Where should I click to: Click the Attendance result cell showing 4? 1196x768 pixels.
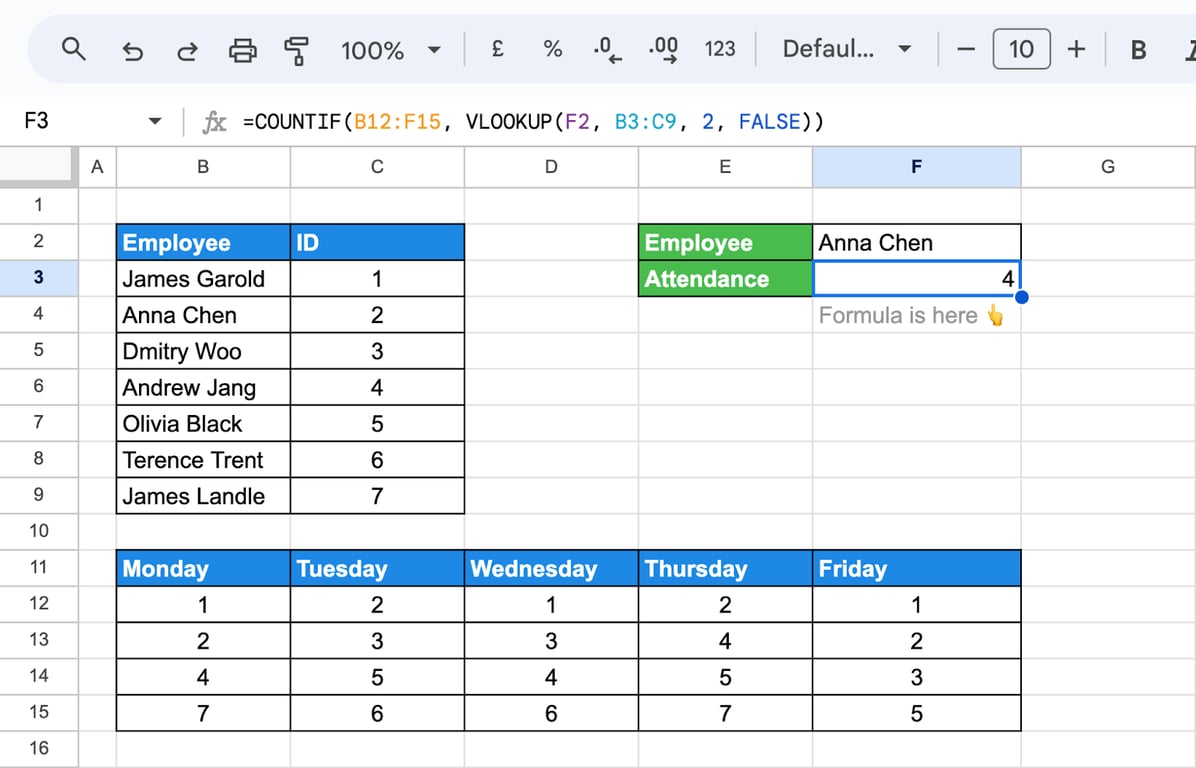[916, 278]
